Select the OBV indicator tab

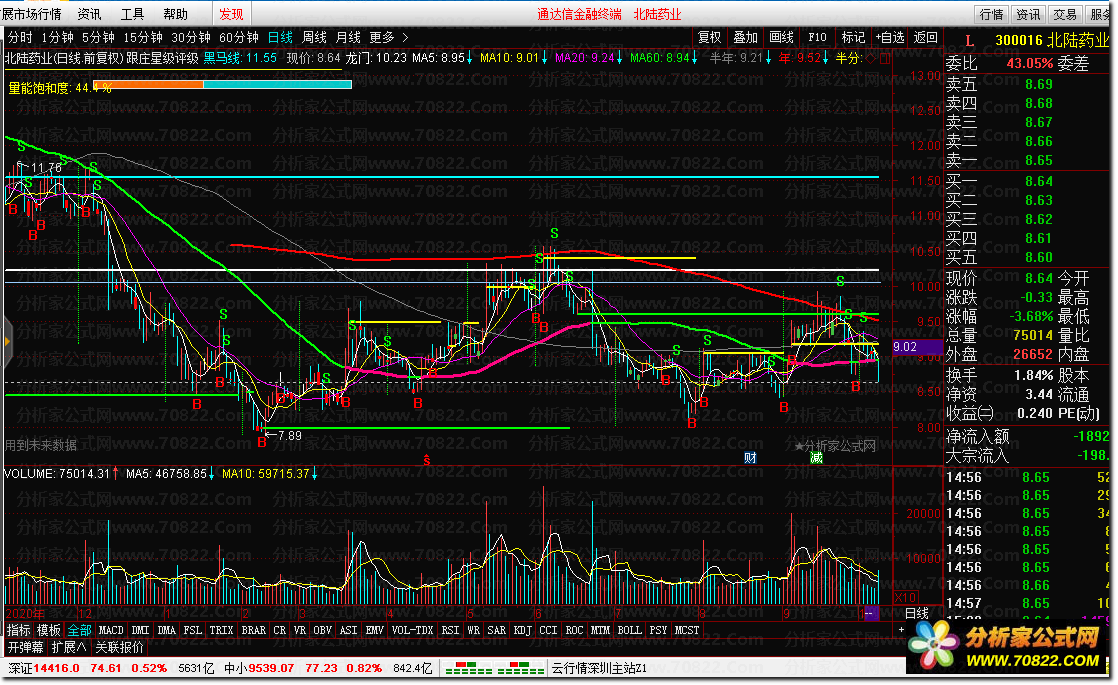tap(322, 630)
